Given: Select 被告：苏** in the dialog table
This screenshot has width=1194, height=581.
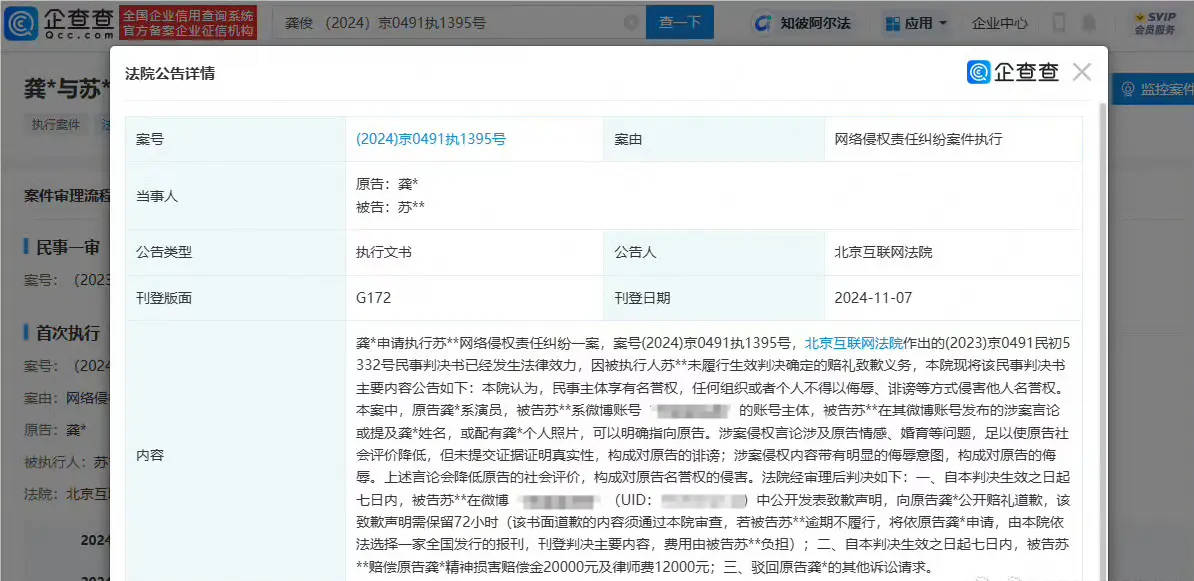Looking at the screenshot, I should [390, 207].
